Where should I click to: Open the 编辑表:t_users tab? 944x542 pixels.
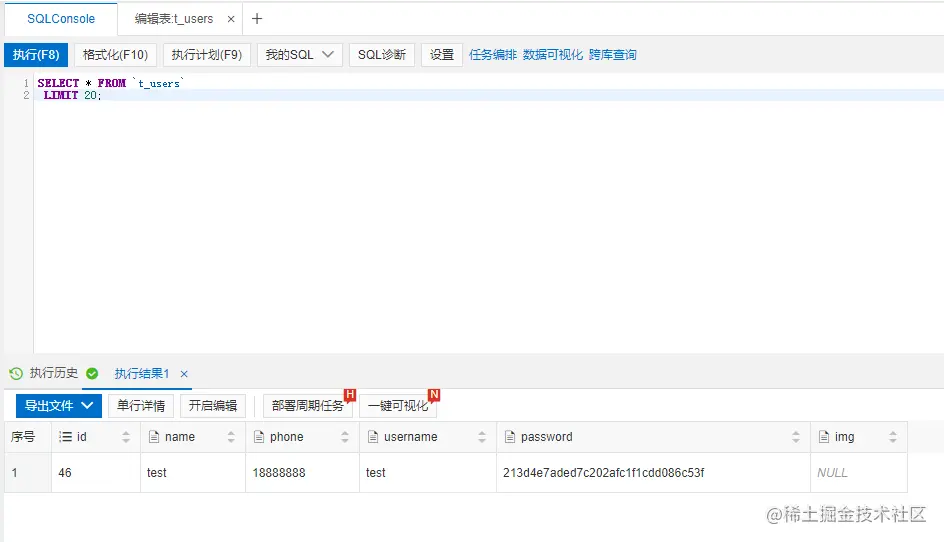[x=174, y=19]
